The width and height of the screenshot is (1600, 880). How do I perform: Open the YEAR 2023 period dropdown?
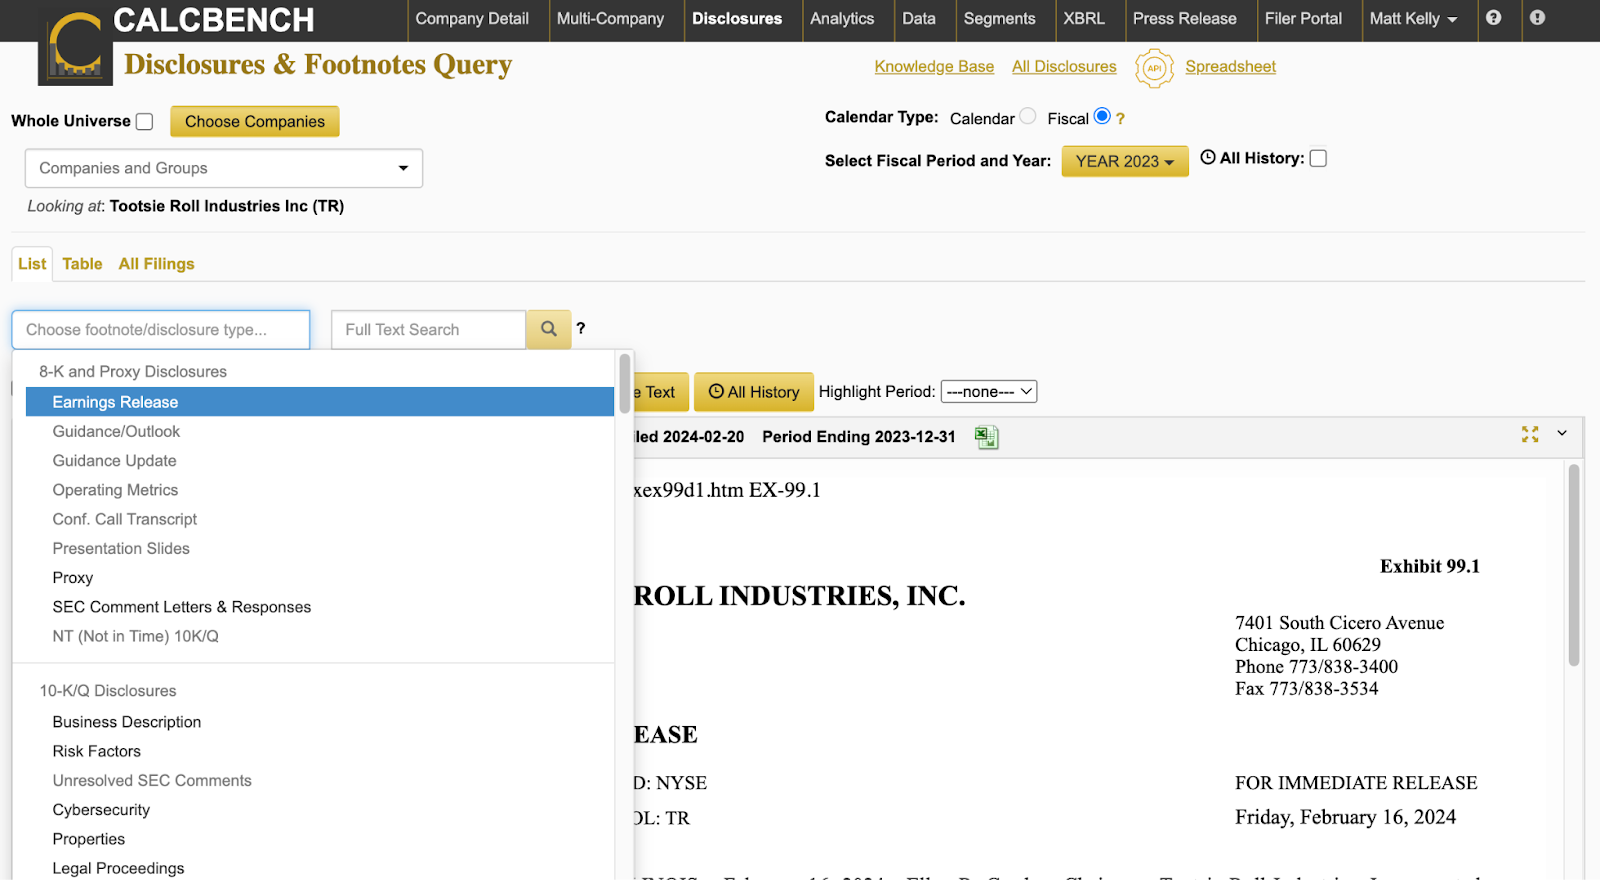(x=1125, y=161)
